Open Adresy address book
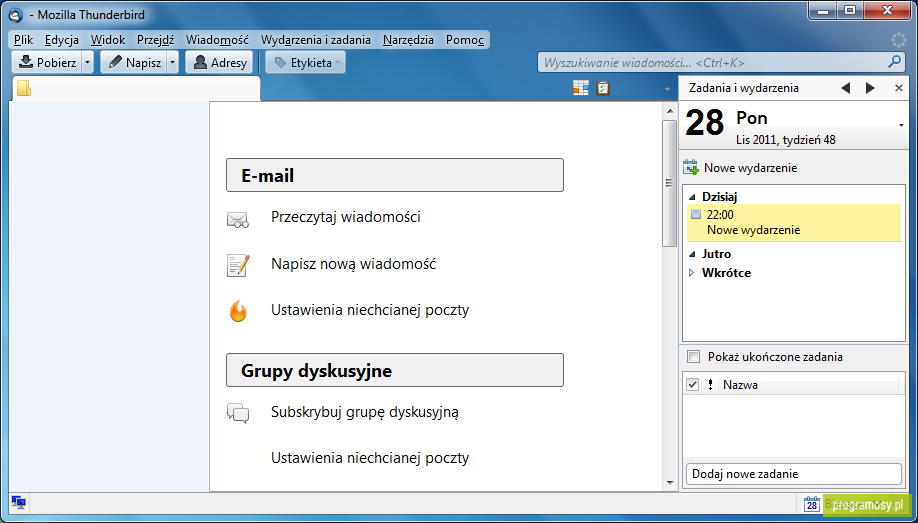 click(x=219, y=62)
